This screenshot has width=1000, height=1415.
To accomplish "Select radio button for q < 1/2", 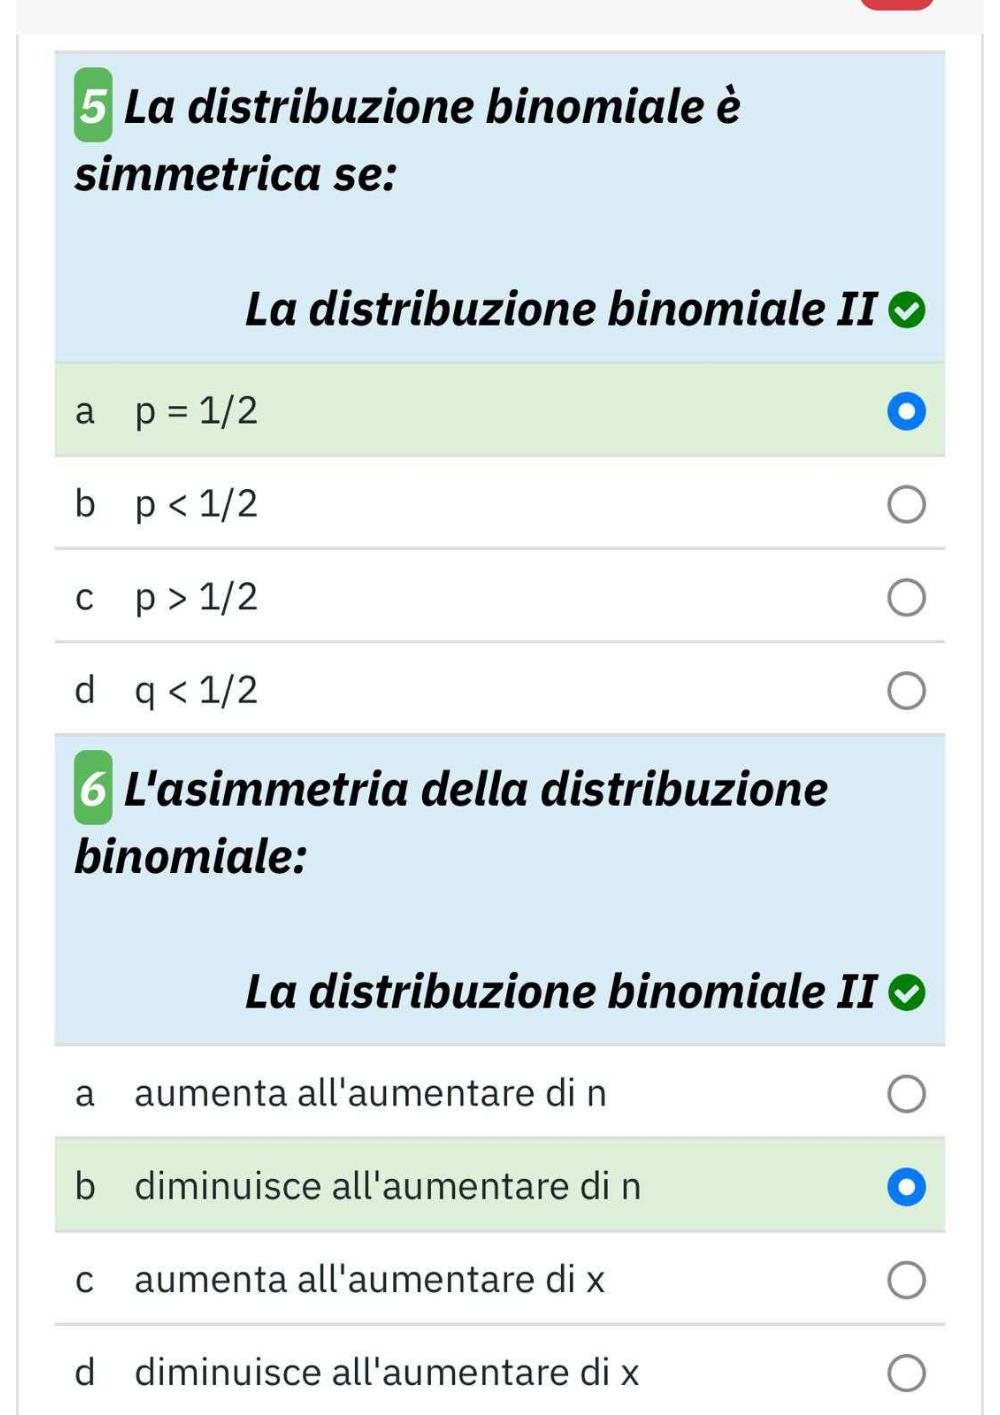I will click(x=907, y=691).
